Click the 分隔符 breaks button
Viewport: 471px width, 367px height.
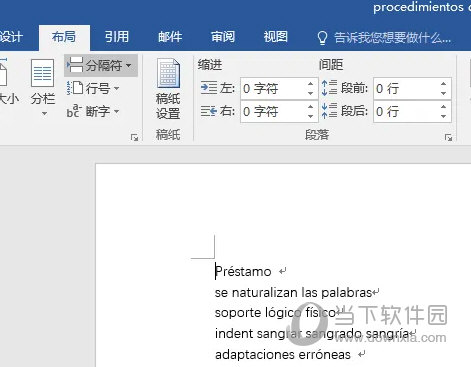pyautogui.click(x=101, y=65)
